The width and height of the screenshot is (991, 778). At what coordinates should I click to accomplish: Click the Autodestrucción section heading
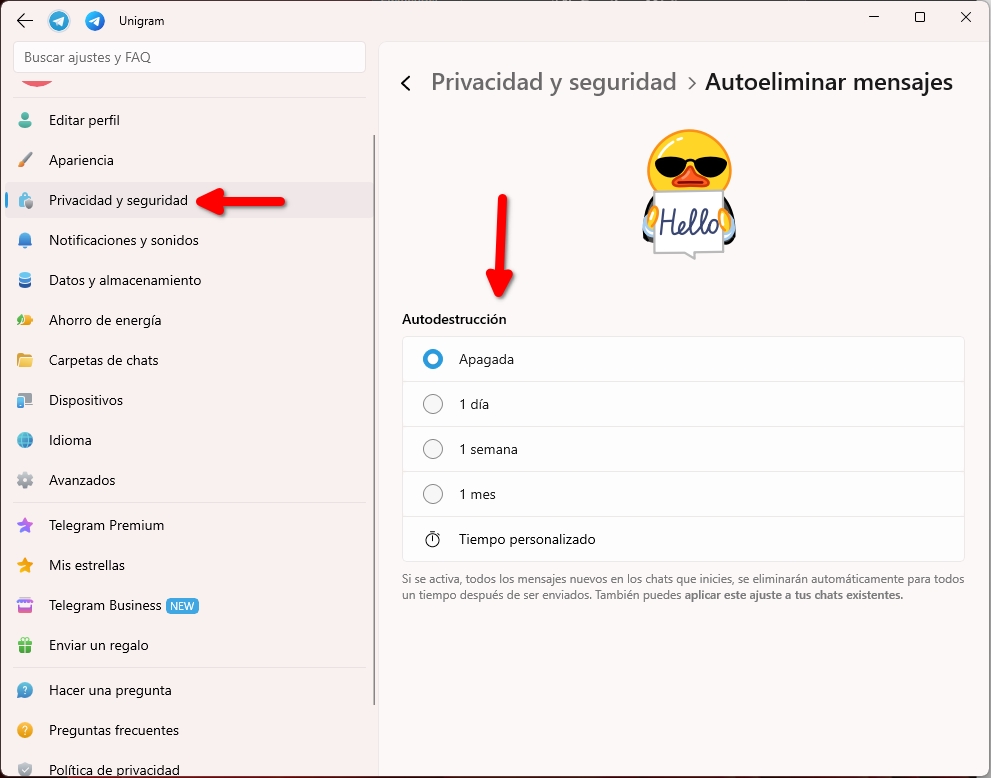(x=454, y=319)
